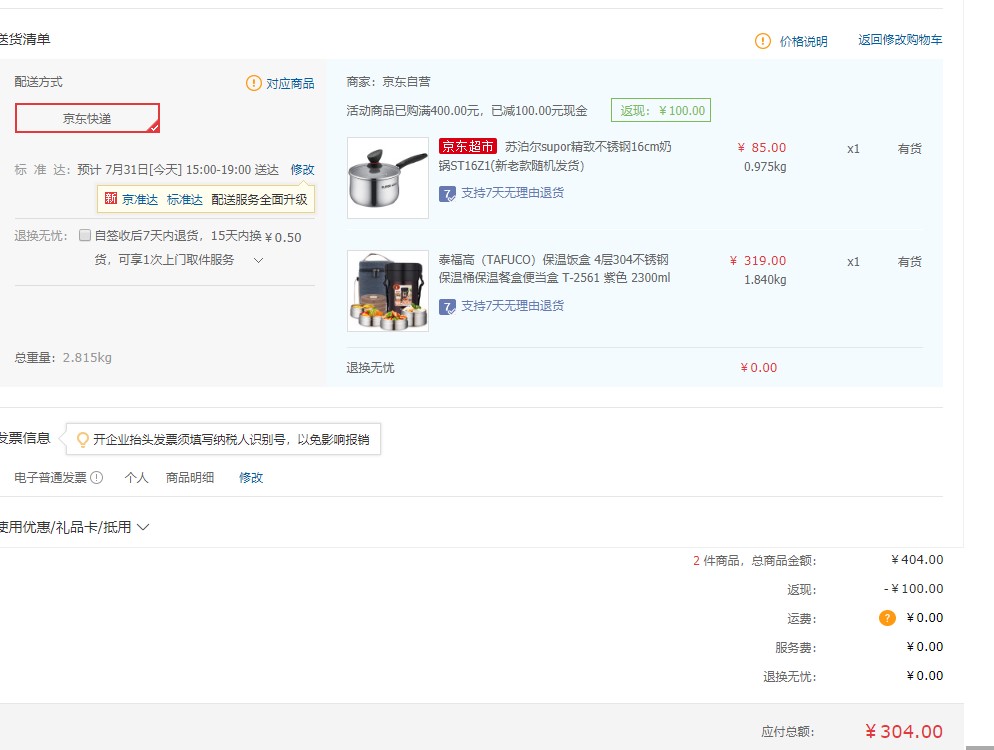Select 京东快递 delivery method
The image size is (994, 750).
(x=87, y=118)
